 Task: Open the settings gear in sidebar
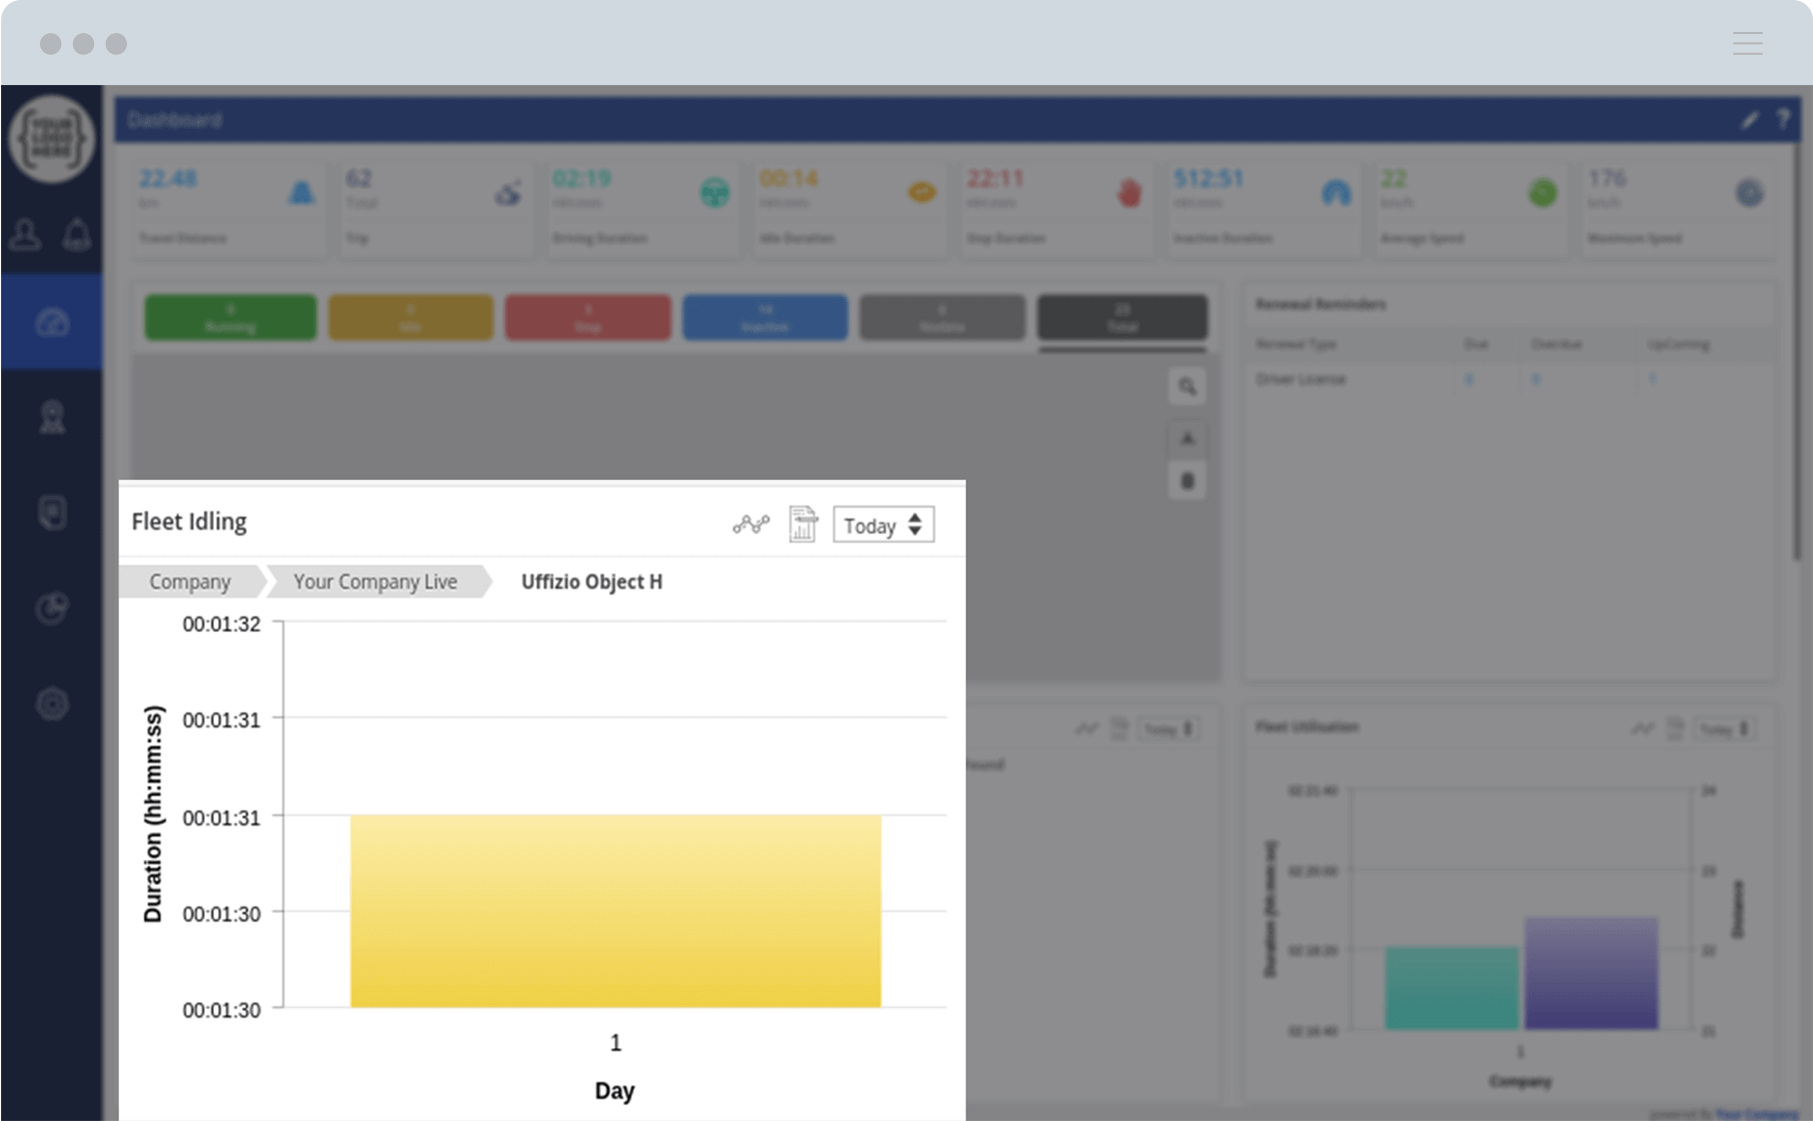(52, 704)
